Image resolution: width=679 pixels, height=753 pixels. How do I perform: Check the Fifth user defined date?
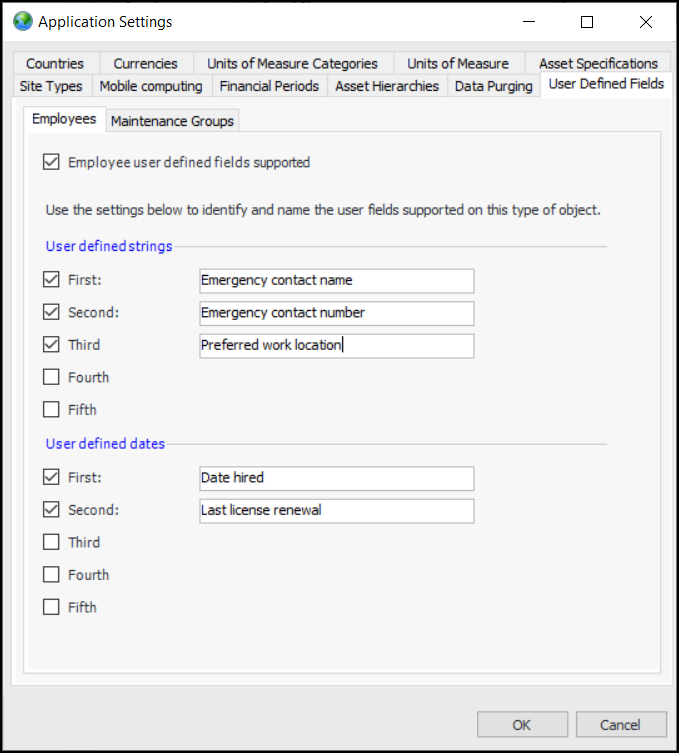tap(52, 607)
